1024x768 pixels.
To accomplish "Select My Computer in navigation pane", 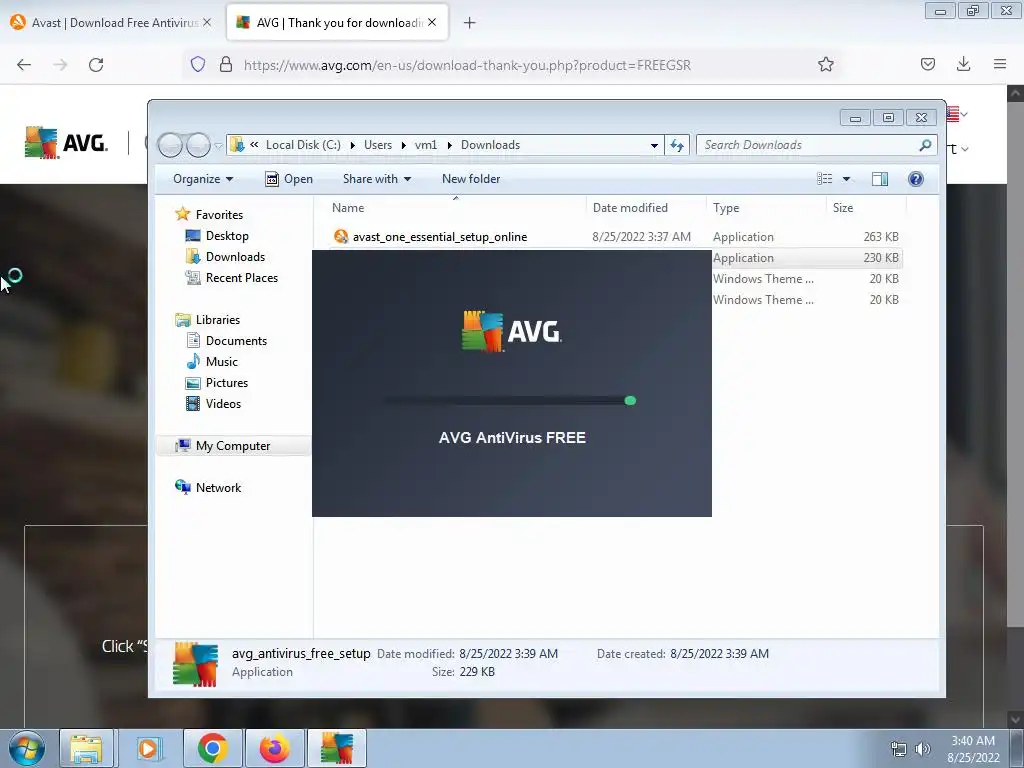I will pyautogui.click(x=233, y=446).
